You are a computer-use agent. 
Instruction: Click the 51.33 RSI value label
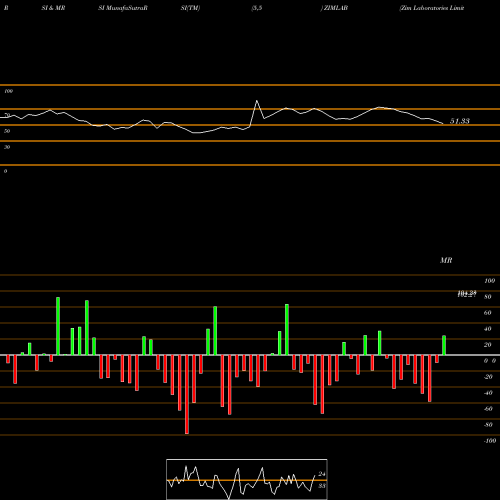(460, 121)
